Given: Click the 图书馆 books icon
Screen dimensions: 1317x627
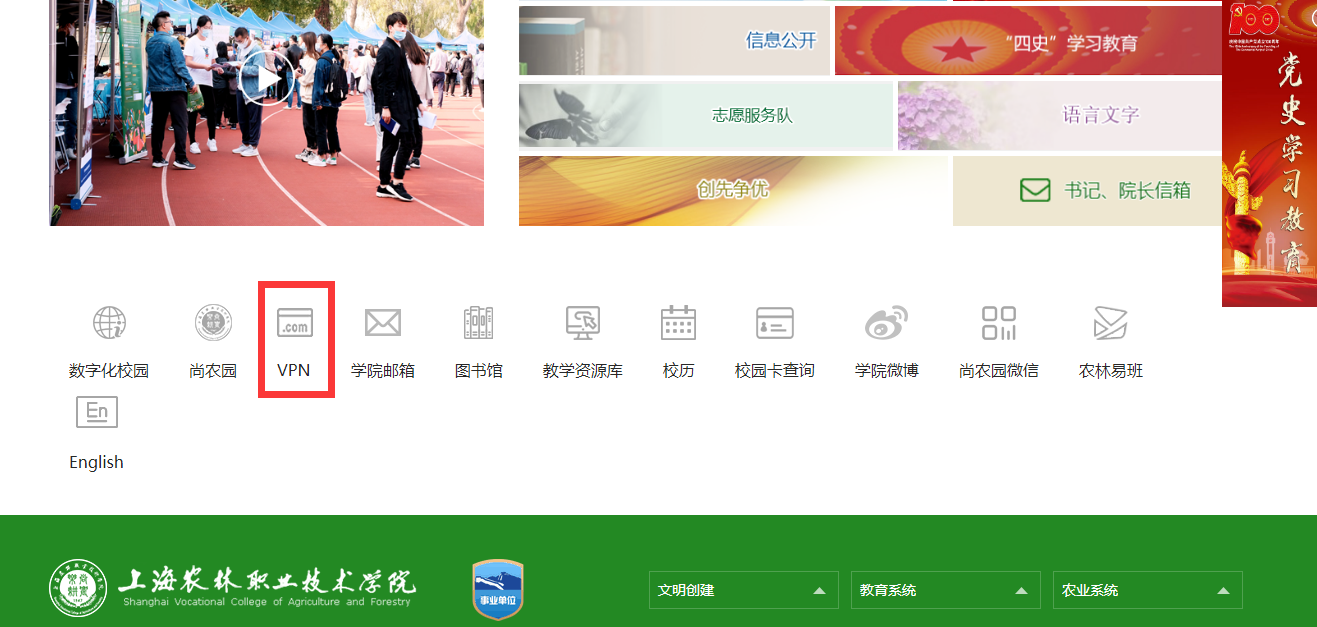Looking at the screenshot, I should (x=479, y=323).
